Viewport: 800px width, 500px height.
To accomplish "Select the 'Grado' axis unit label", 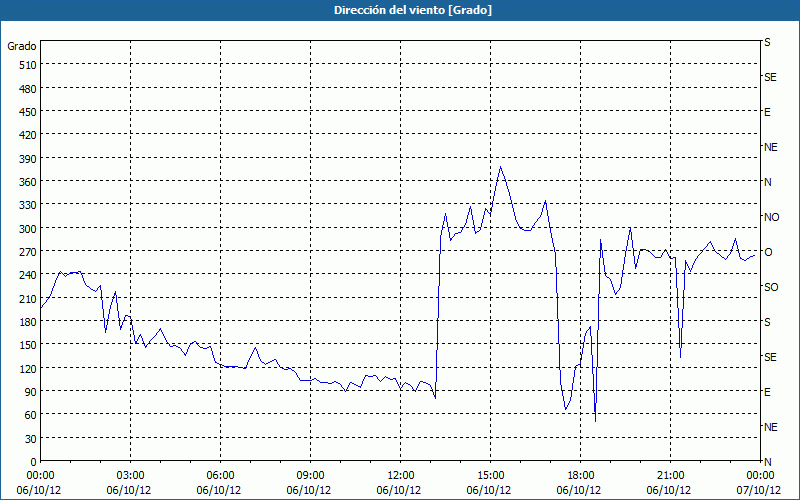I will point(22,46).
